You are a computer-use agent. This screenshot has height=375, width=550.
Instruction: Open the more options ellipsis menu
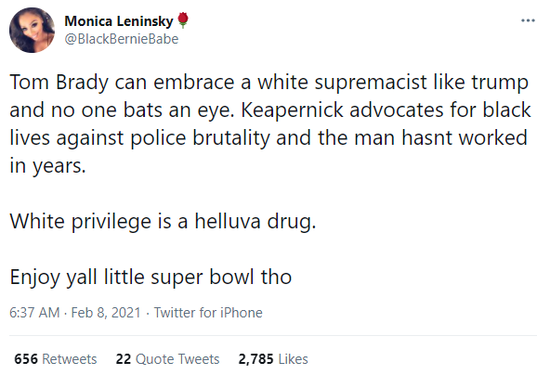point(528,21)
